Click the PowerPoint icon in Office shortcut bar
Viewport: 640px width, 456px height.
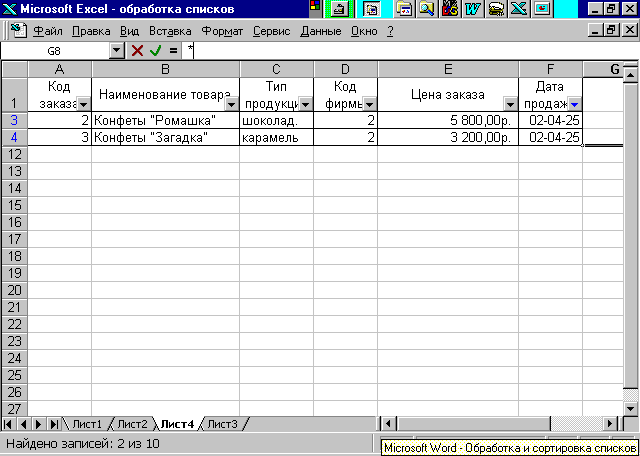coord(542,9)
